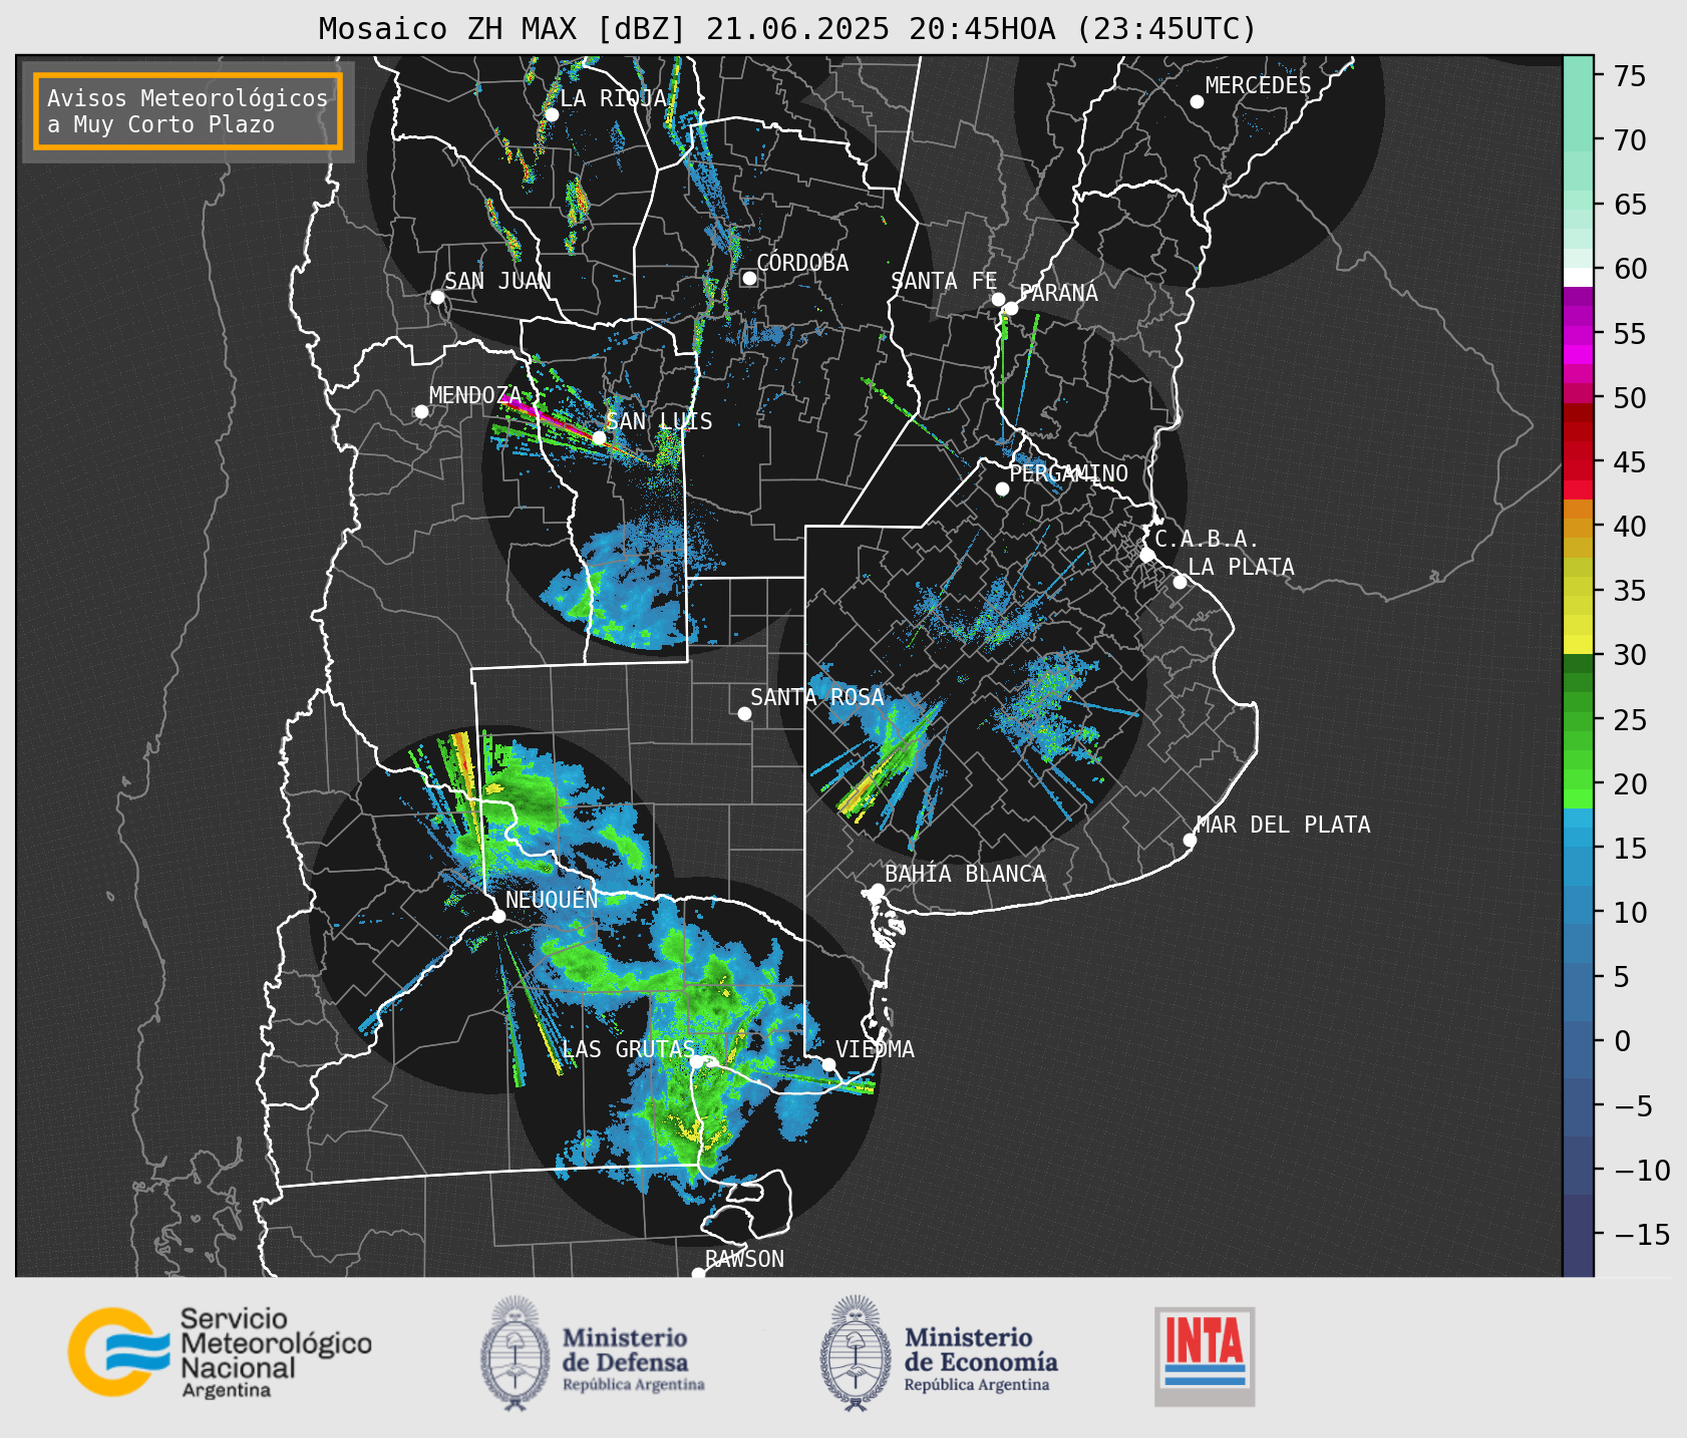
Task: Click the MENDOZA city dot
Action: point(421,412)
